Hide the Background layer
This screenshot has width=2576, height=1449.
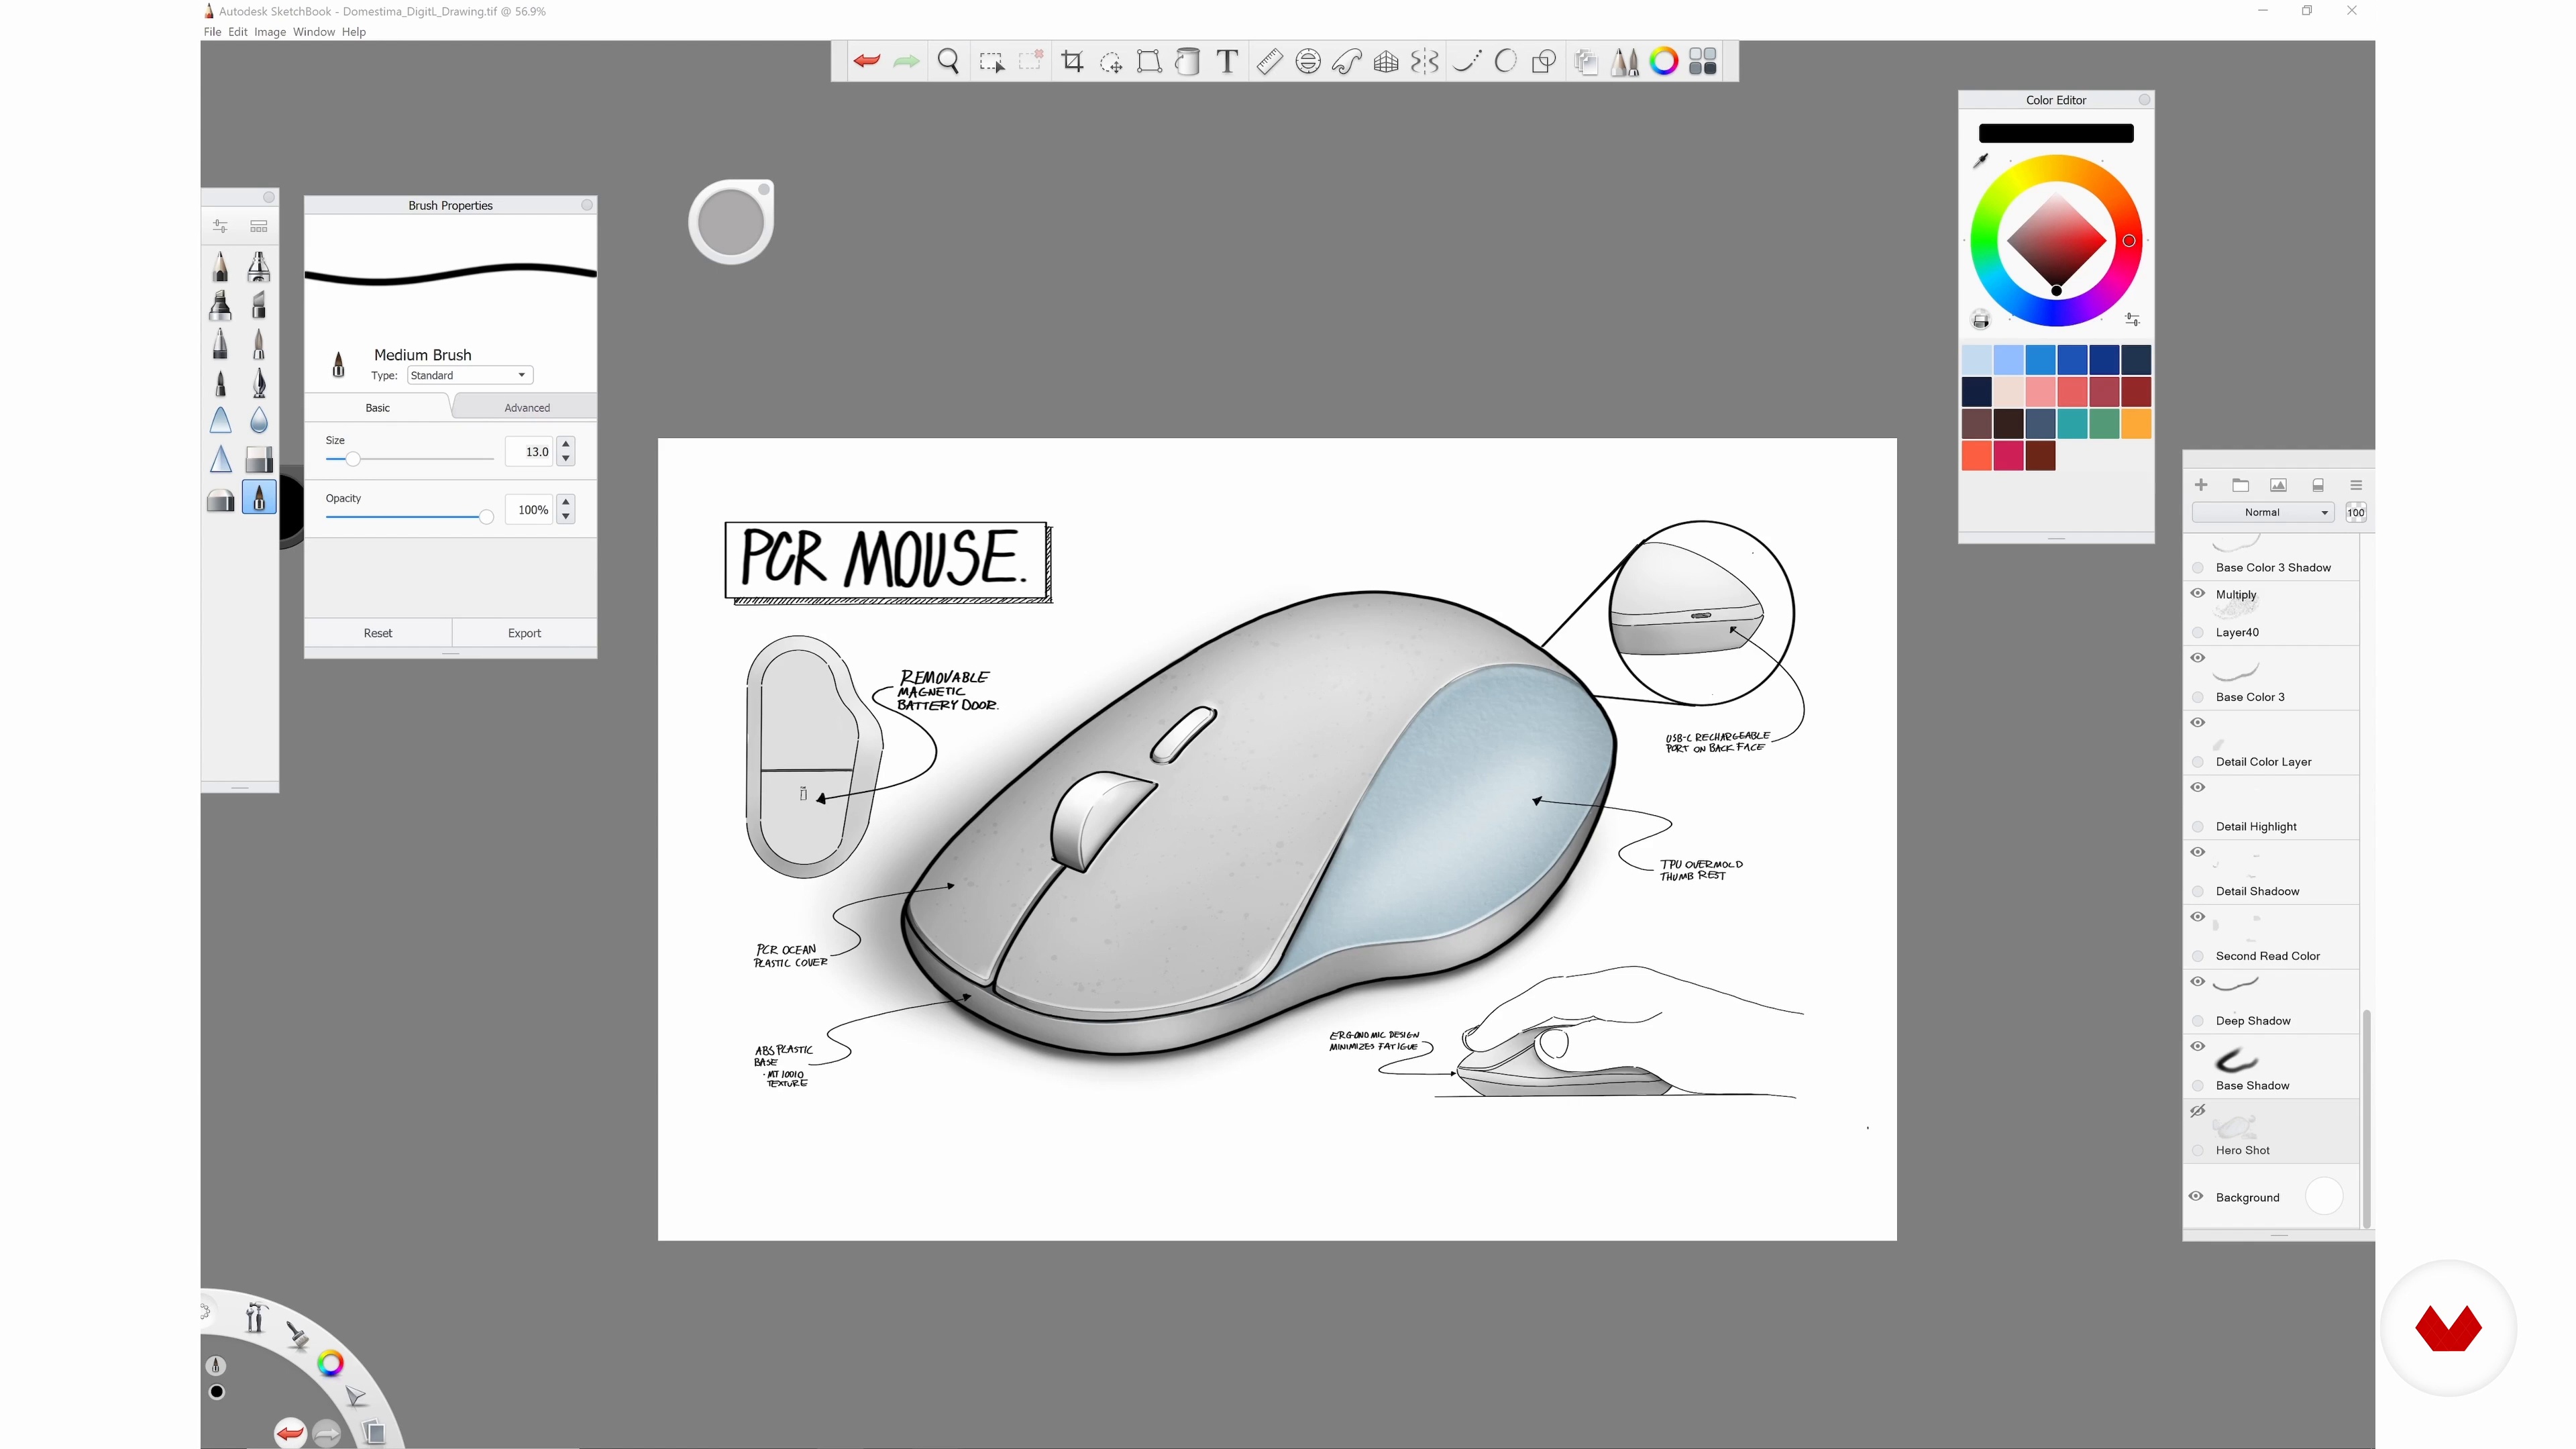pos(2196,1196)
